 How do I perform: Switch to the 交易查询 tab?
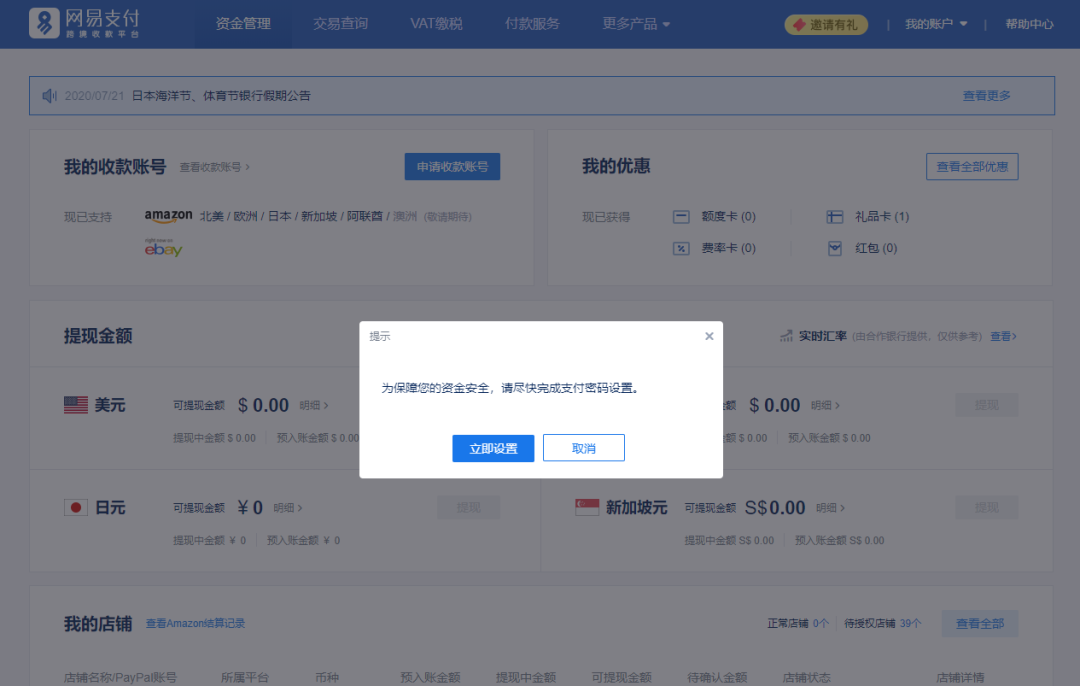[x=340, y=22]
